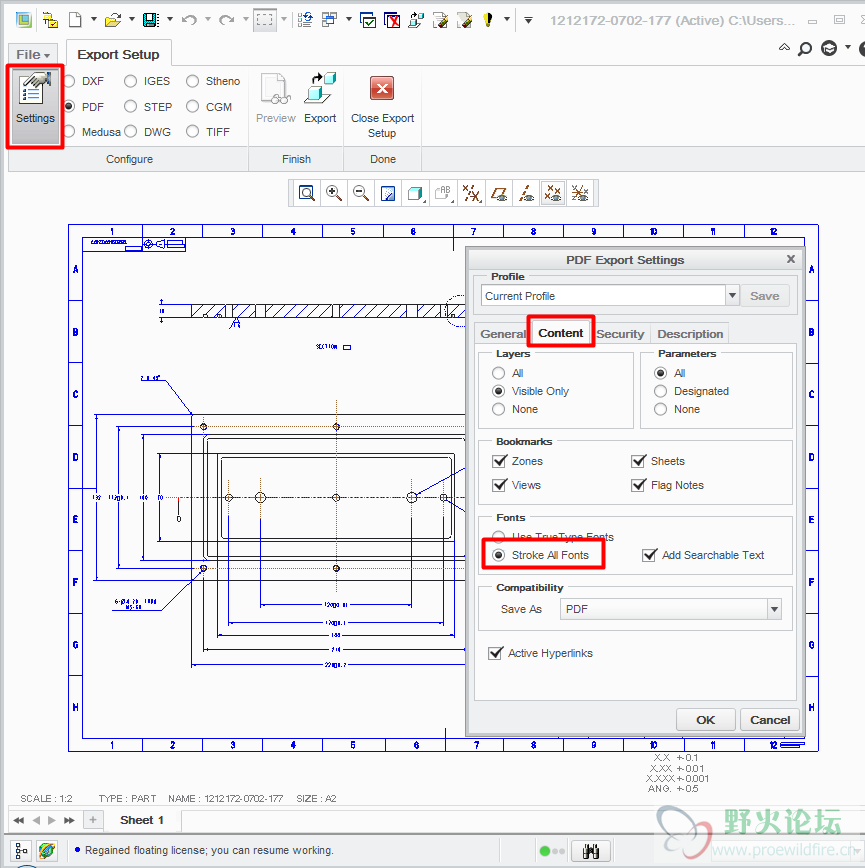
Task: Click the Zoom In magnifier icon
Action: 334,193
